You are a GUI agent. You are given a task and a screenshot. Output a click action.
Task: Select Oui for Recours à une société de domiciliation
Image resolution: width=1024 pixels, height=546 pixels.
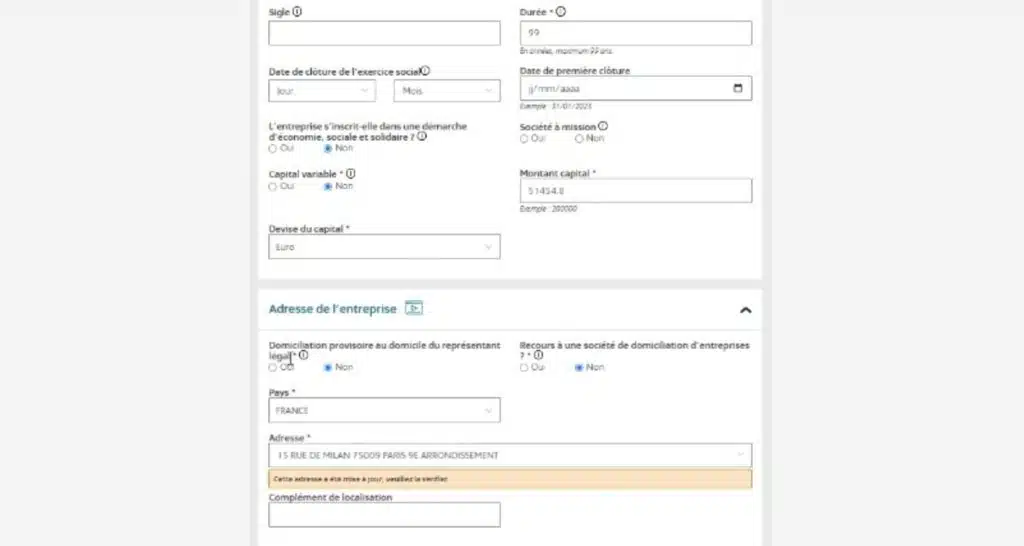pyautogui.click(x=524, y=367)
